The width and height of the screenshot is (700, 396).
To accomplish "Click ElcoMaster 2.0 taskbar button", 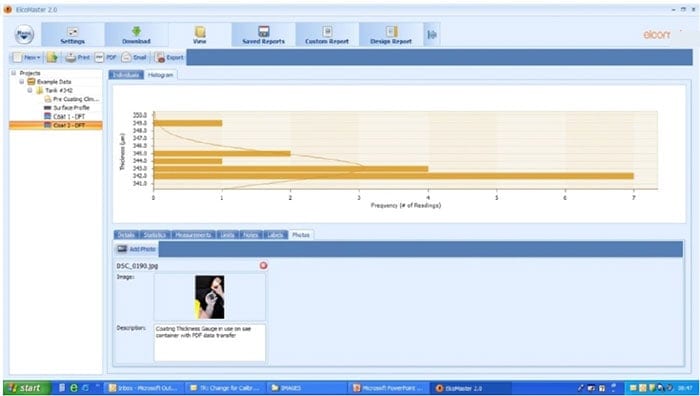I will tap(471, 388).
